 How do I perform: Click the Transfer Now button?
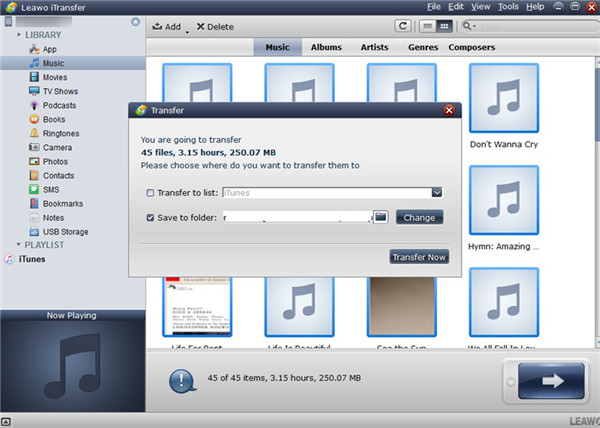point(420,257)
